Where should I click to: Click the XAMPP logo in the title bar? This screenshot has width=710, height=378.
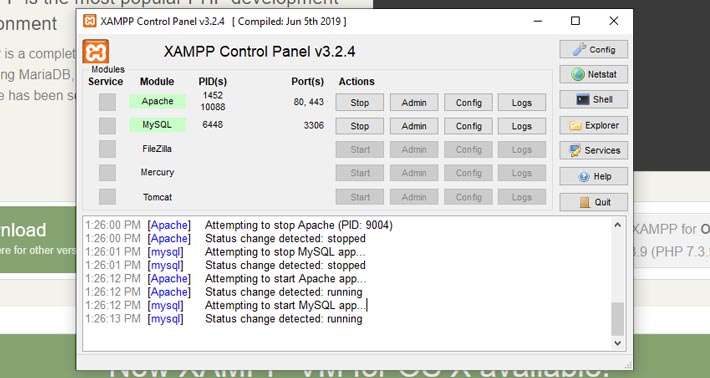[90, 21]
